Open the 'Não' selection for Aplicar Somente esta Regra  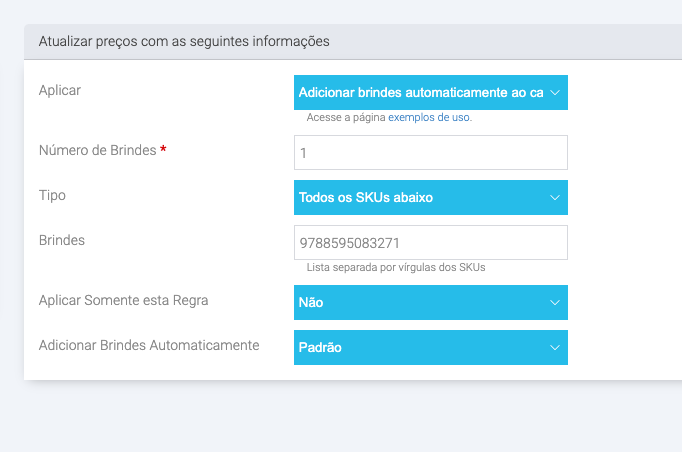point(420,302)
